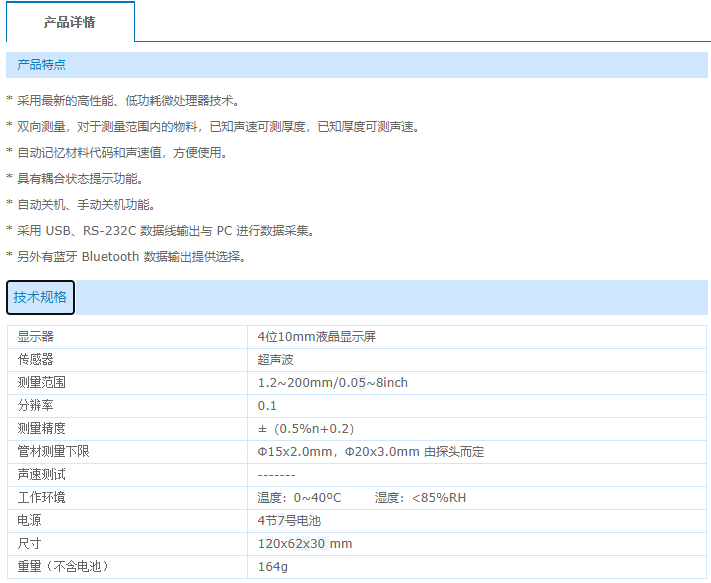This screenshot has height=583, width=711.
Task: Click the 产品特点 section header
Action: coord(42,65)
